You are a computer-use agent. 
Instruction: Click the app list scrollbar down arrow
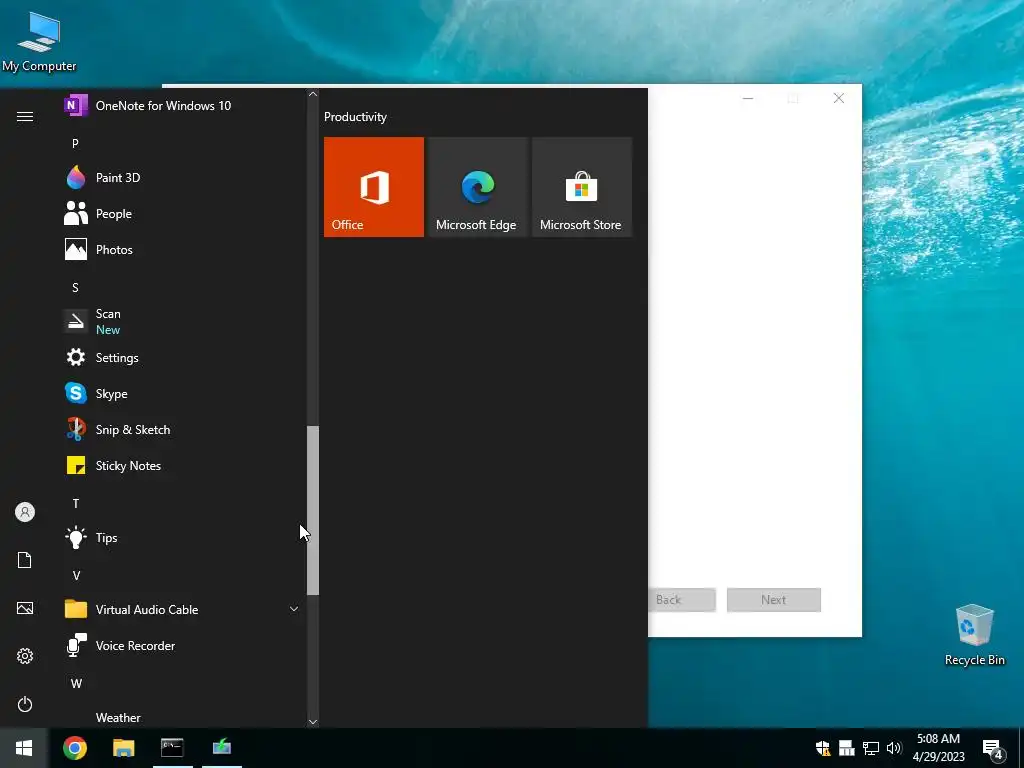click(x=313, y=722)
